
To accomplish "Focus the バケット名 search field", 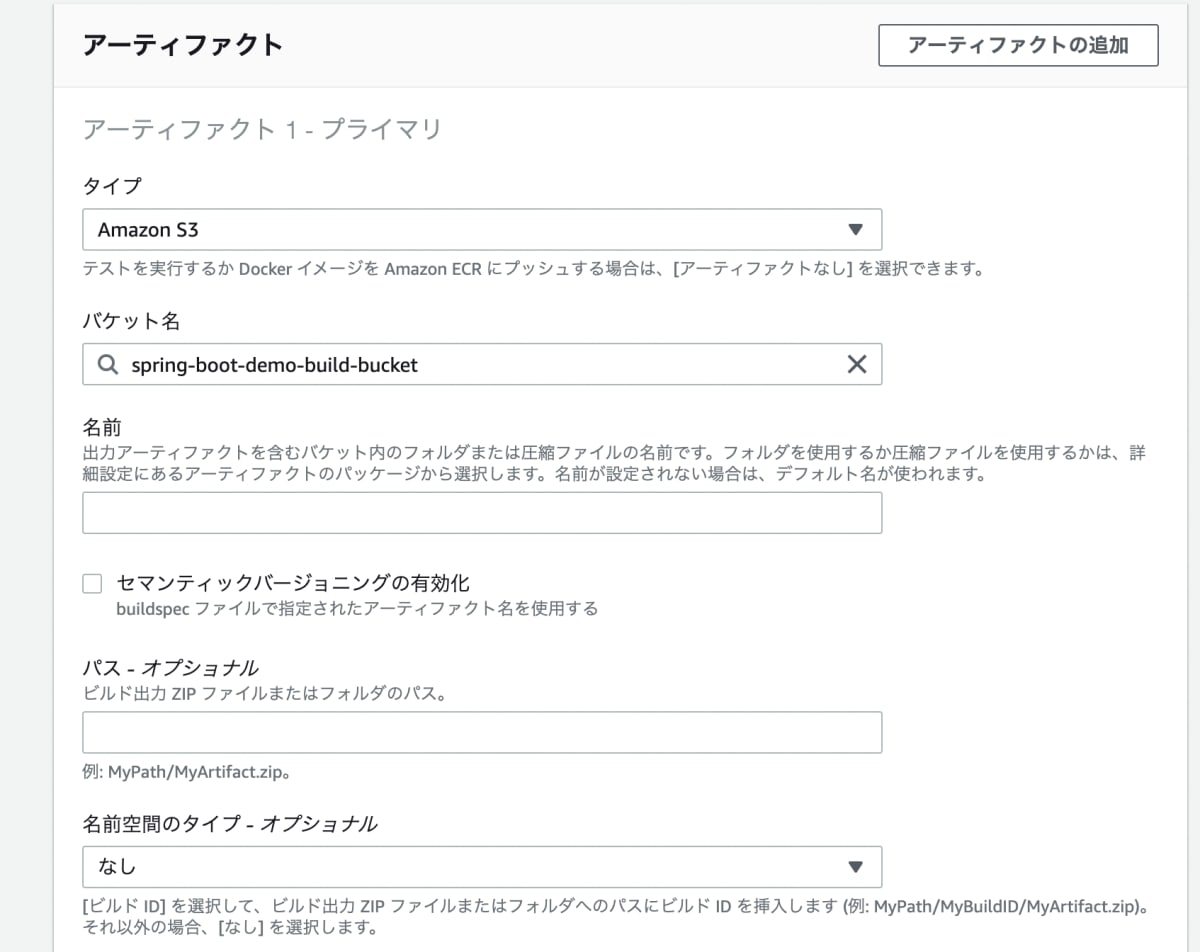I will tap(482, 364).
